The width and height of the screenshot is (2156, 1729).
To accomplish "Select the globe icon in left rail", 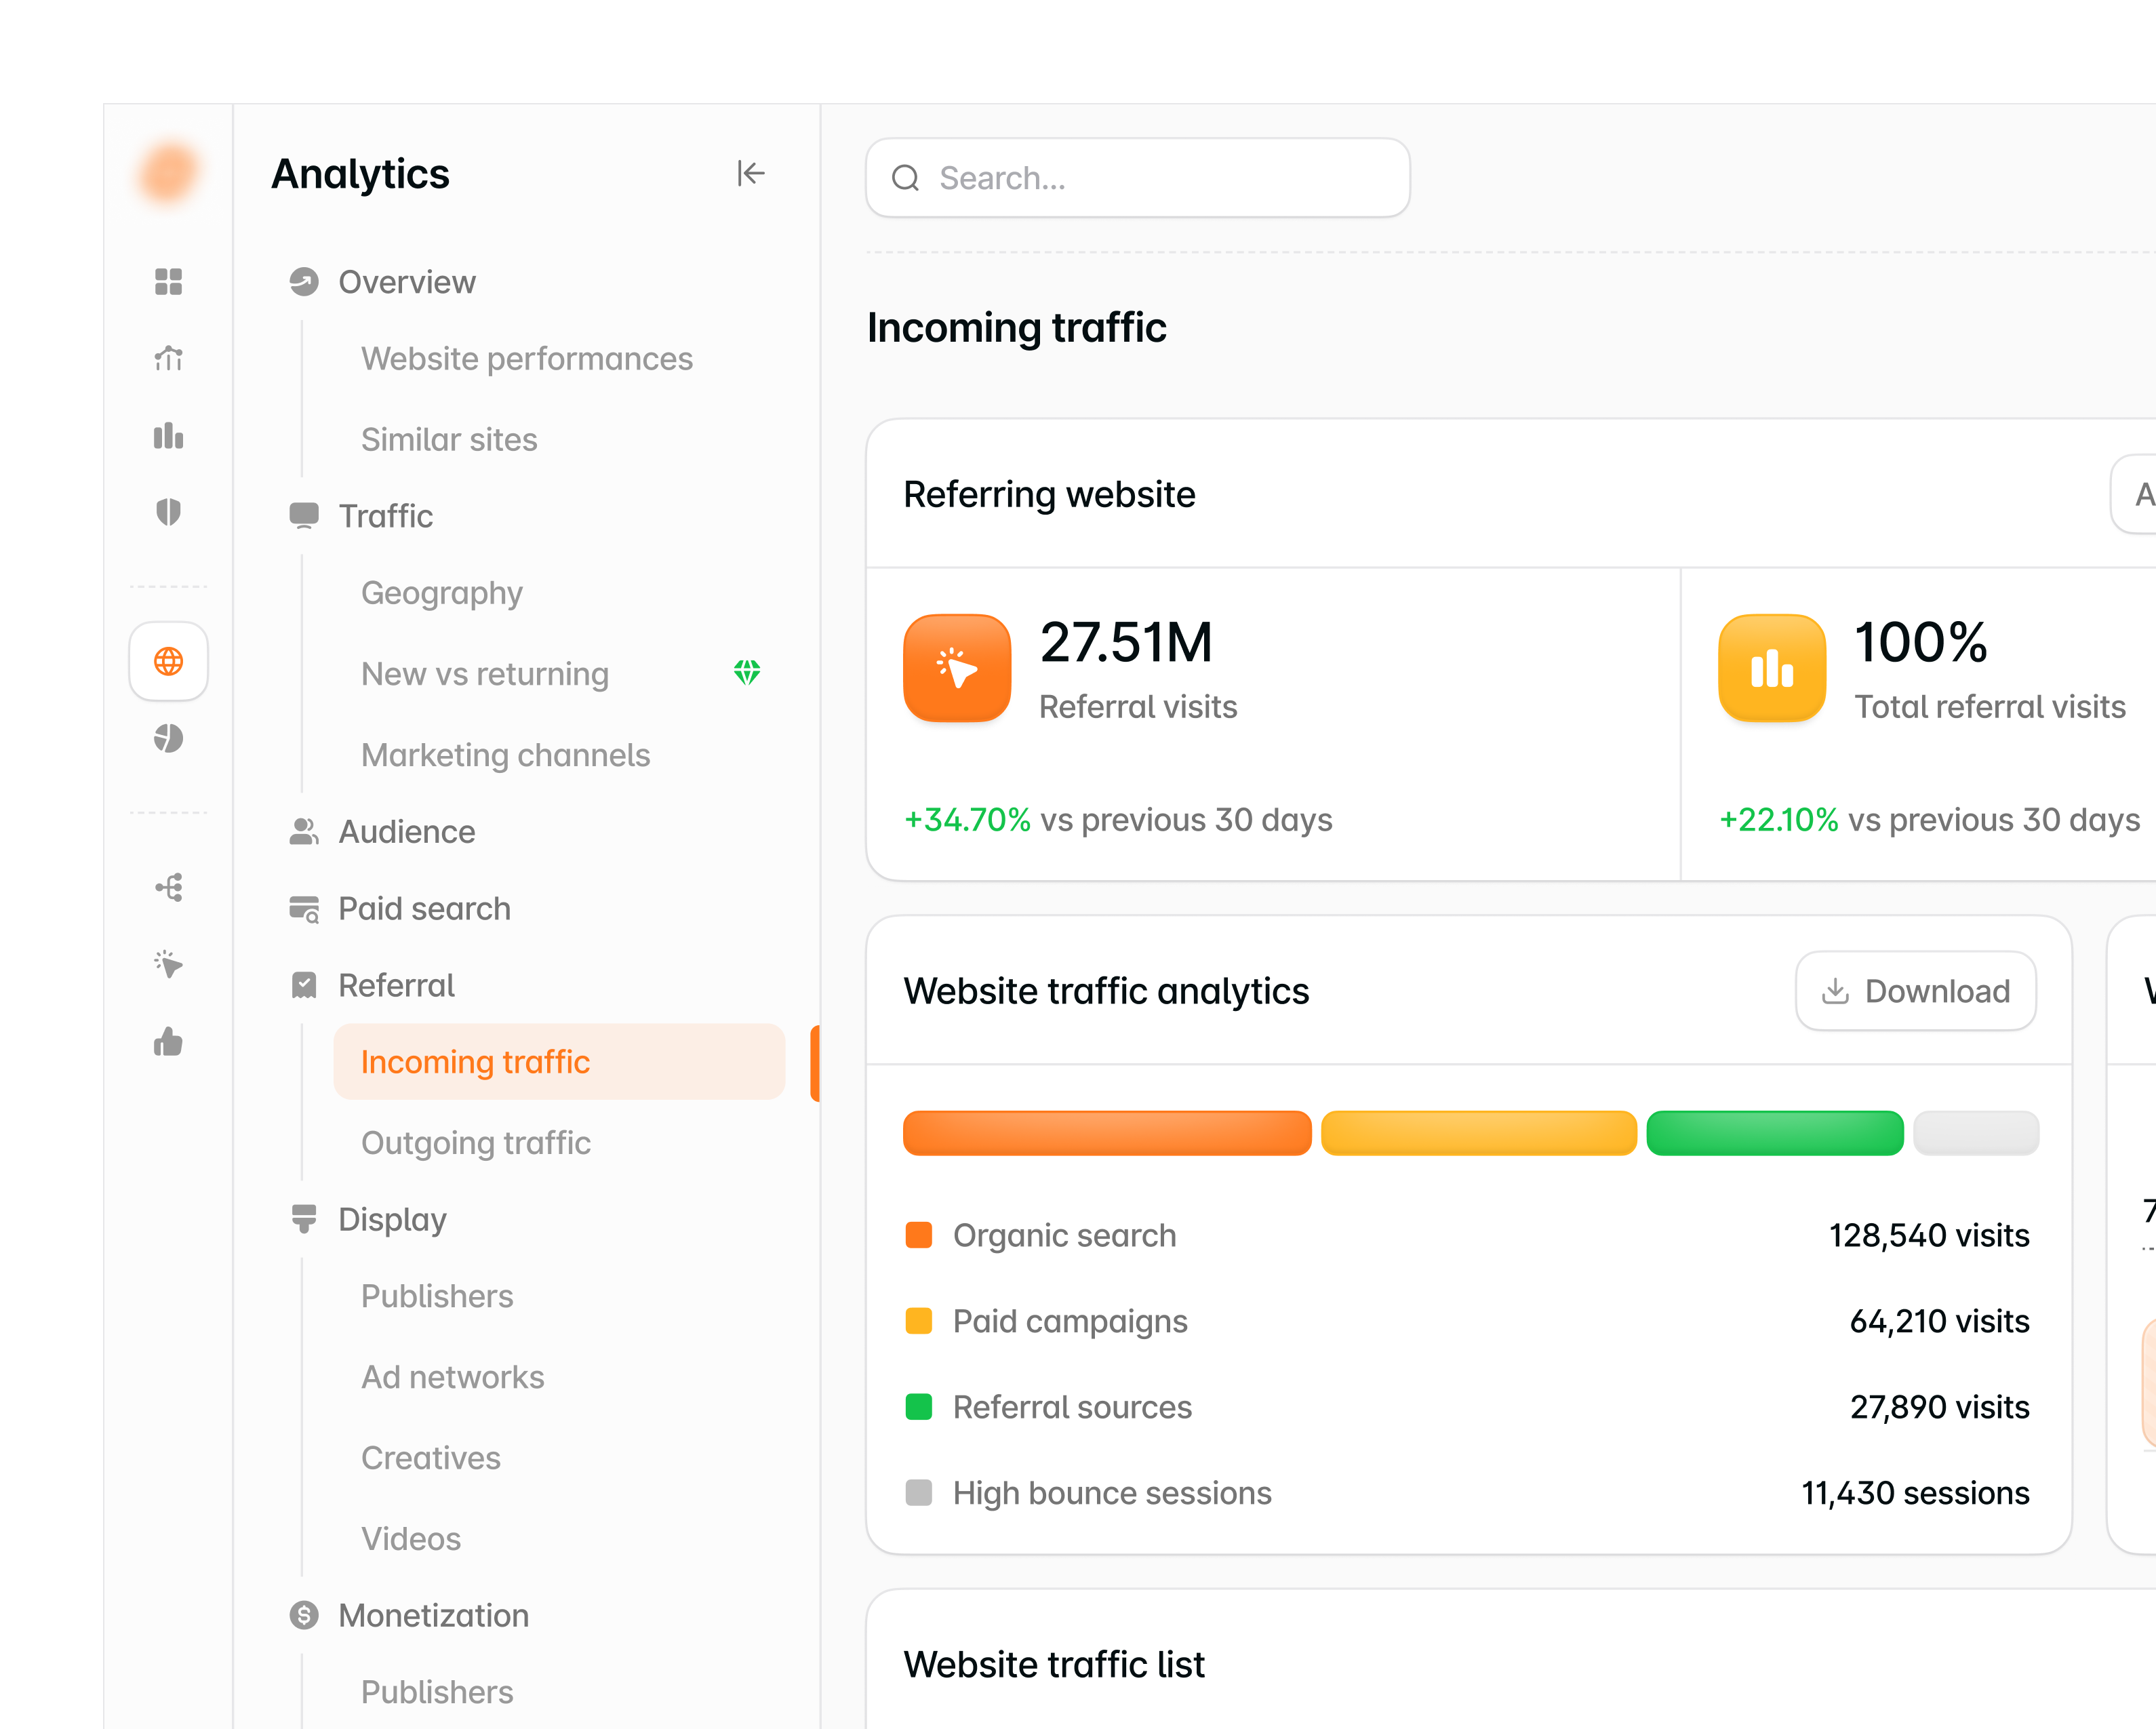I will 168,661.
